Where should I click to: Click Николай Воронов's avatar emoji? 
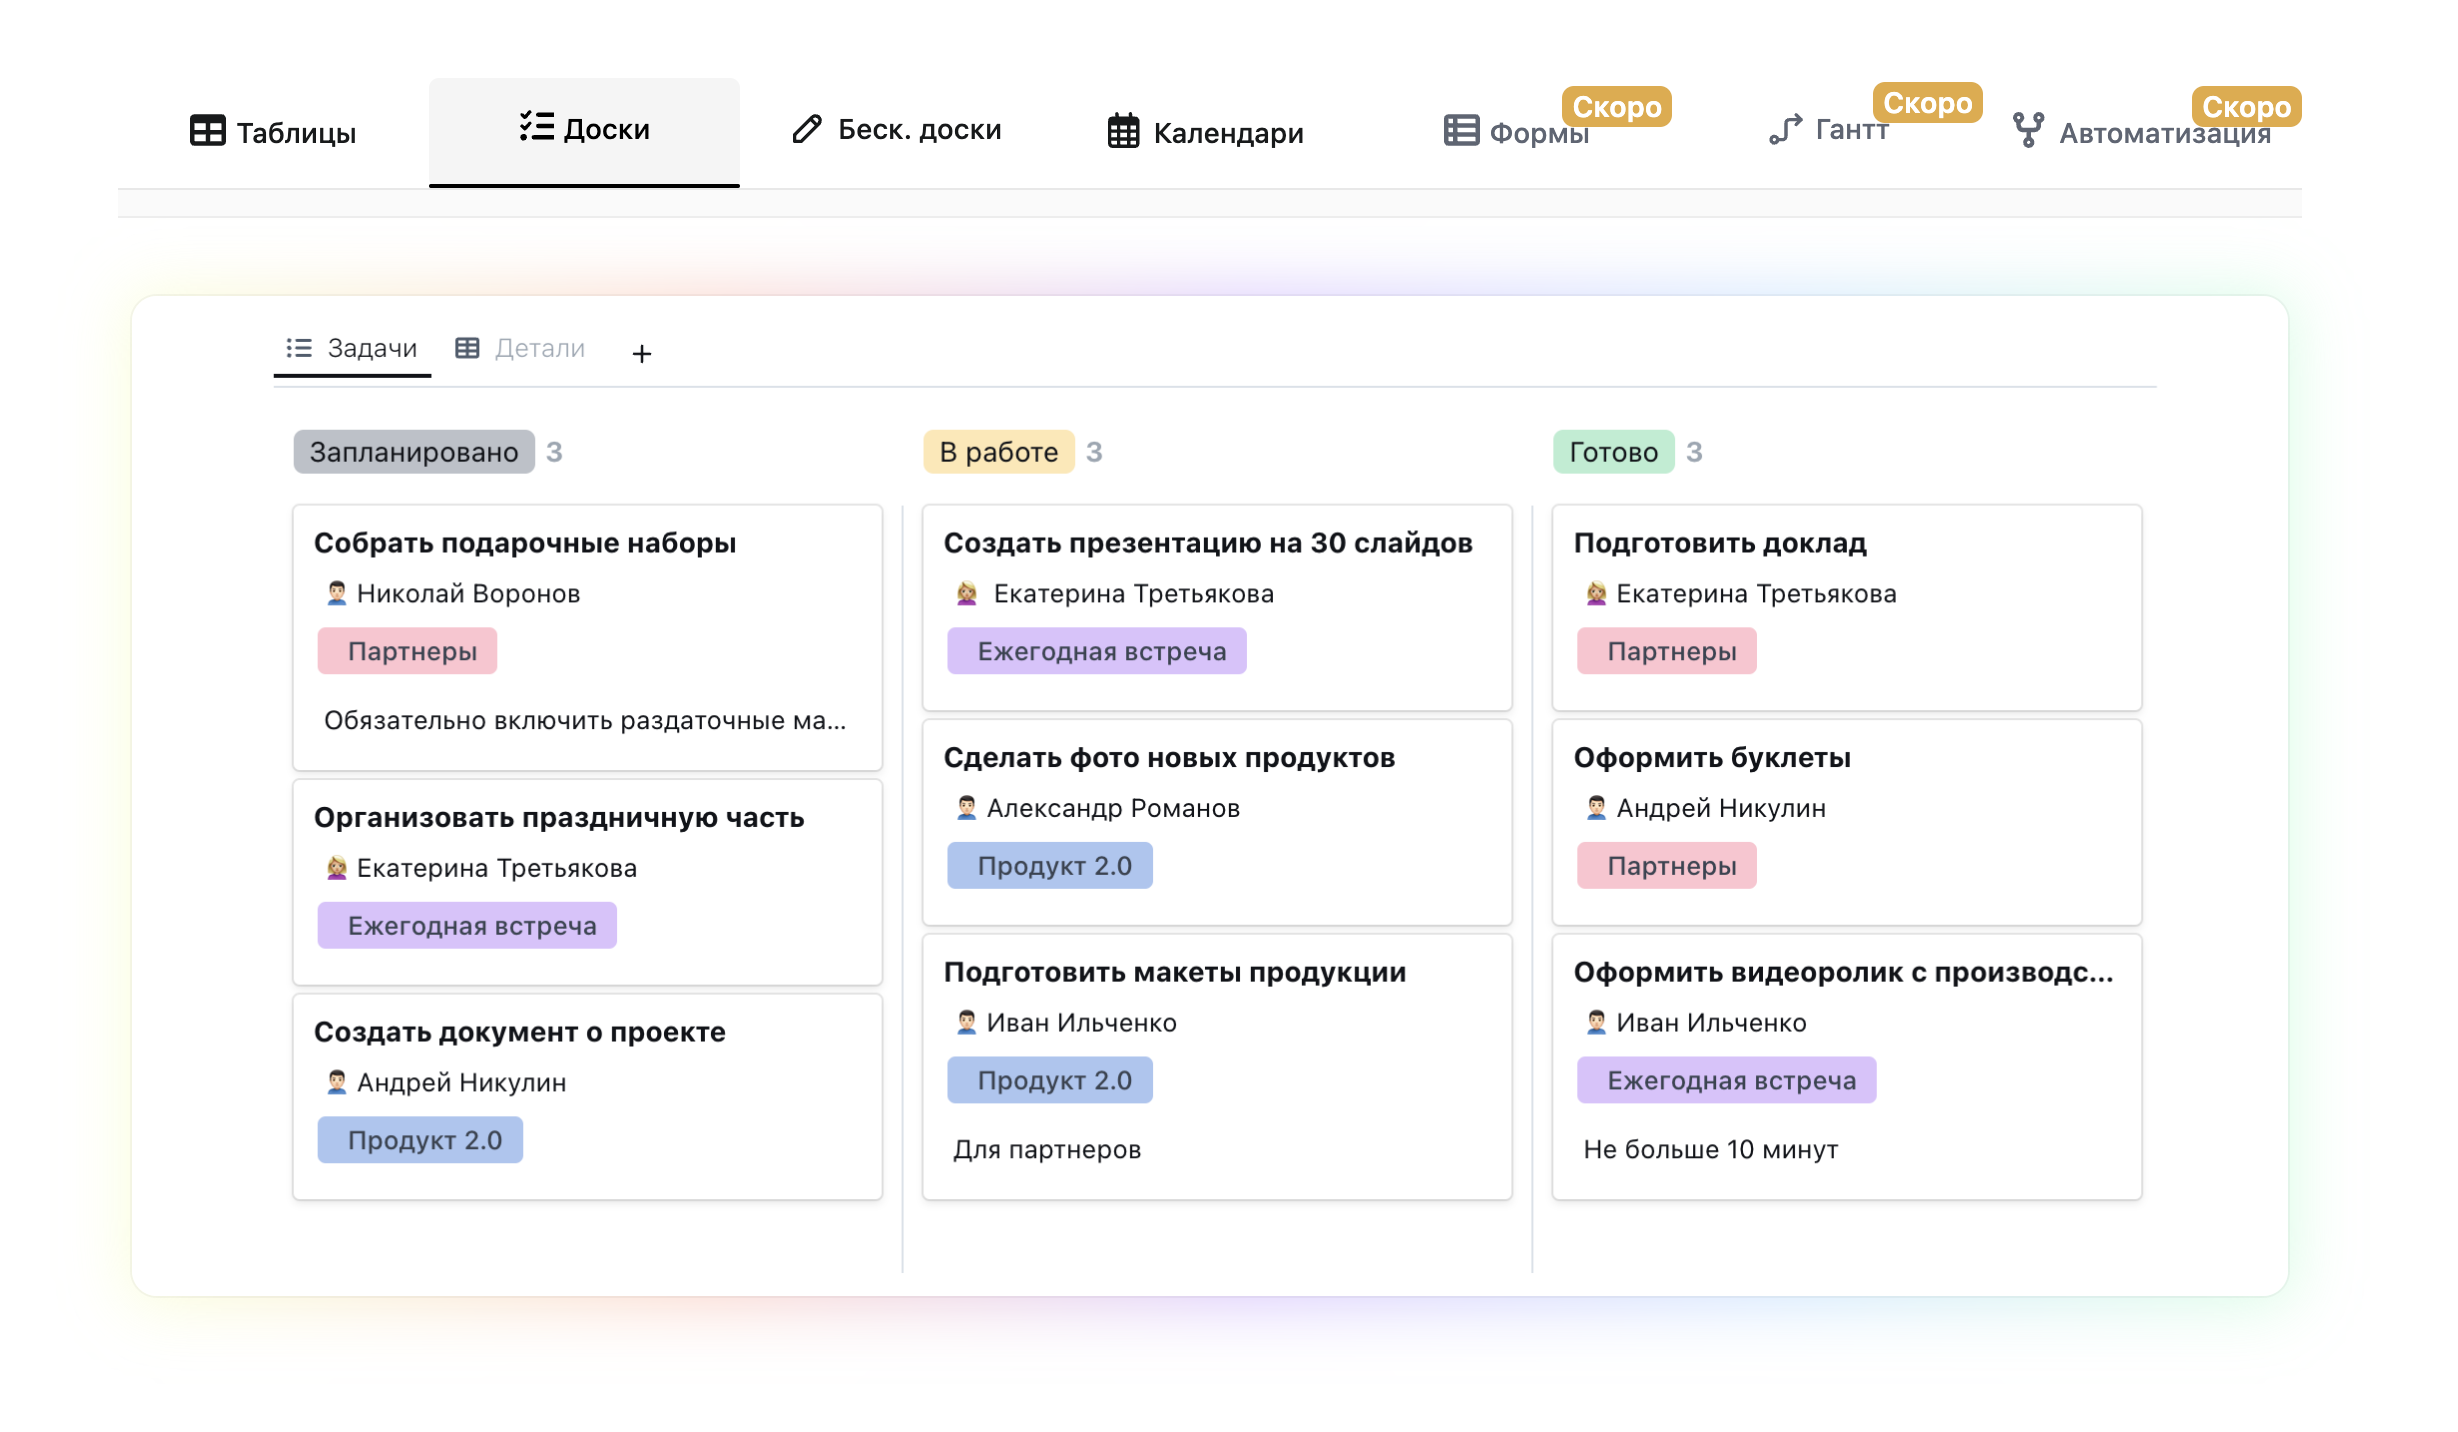point(336,594)
